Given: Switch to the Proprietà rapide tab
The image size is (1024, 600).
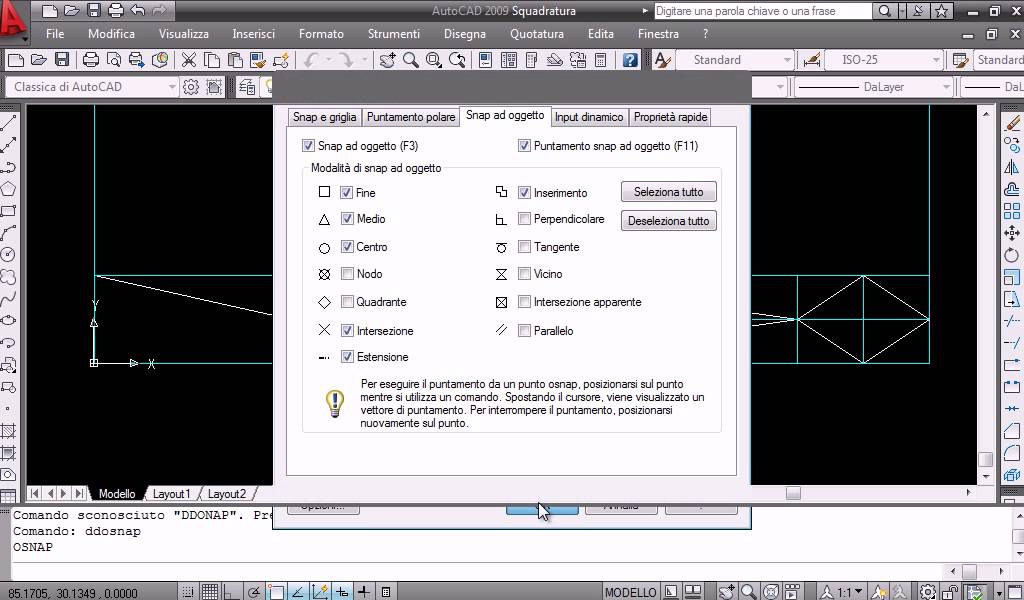Looking at the screenshot, I should pos(670,117).
